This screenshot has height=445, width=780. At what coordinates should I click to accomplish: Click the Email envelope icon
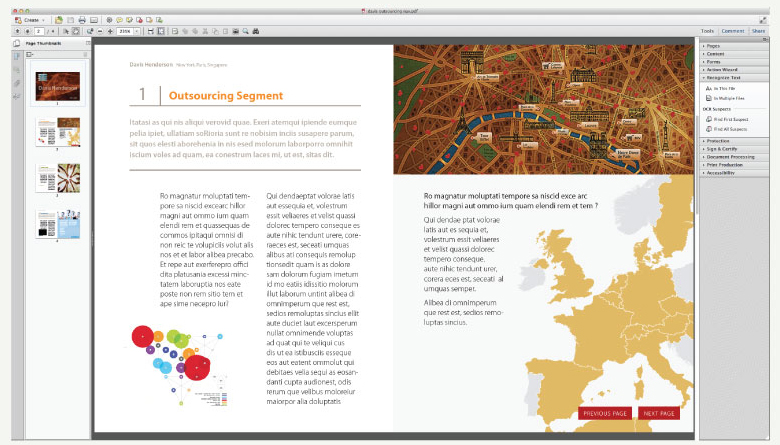tap(94, 19)
